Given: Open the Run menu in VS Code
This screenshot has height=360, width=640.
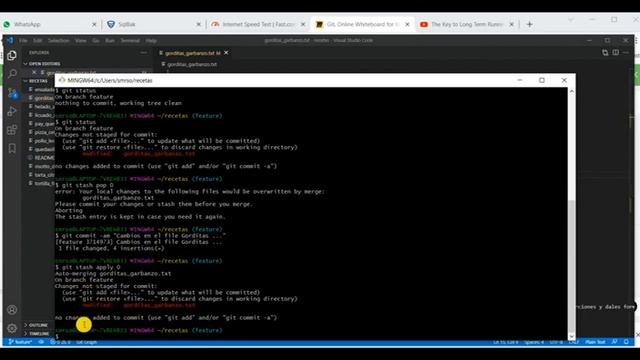Looking at the screenshot, I should coord(110,40).
